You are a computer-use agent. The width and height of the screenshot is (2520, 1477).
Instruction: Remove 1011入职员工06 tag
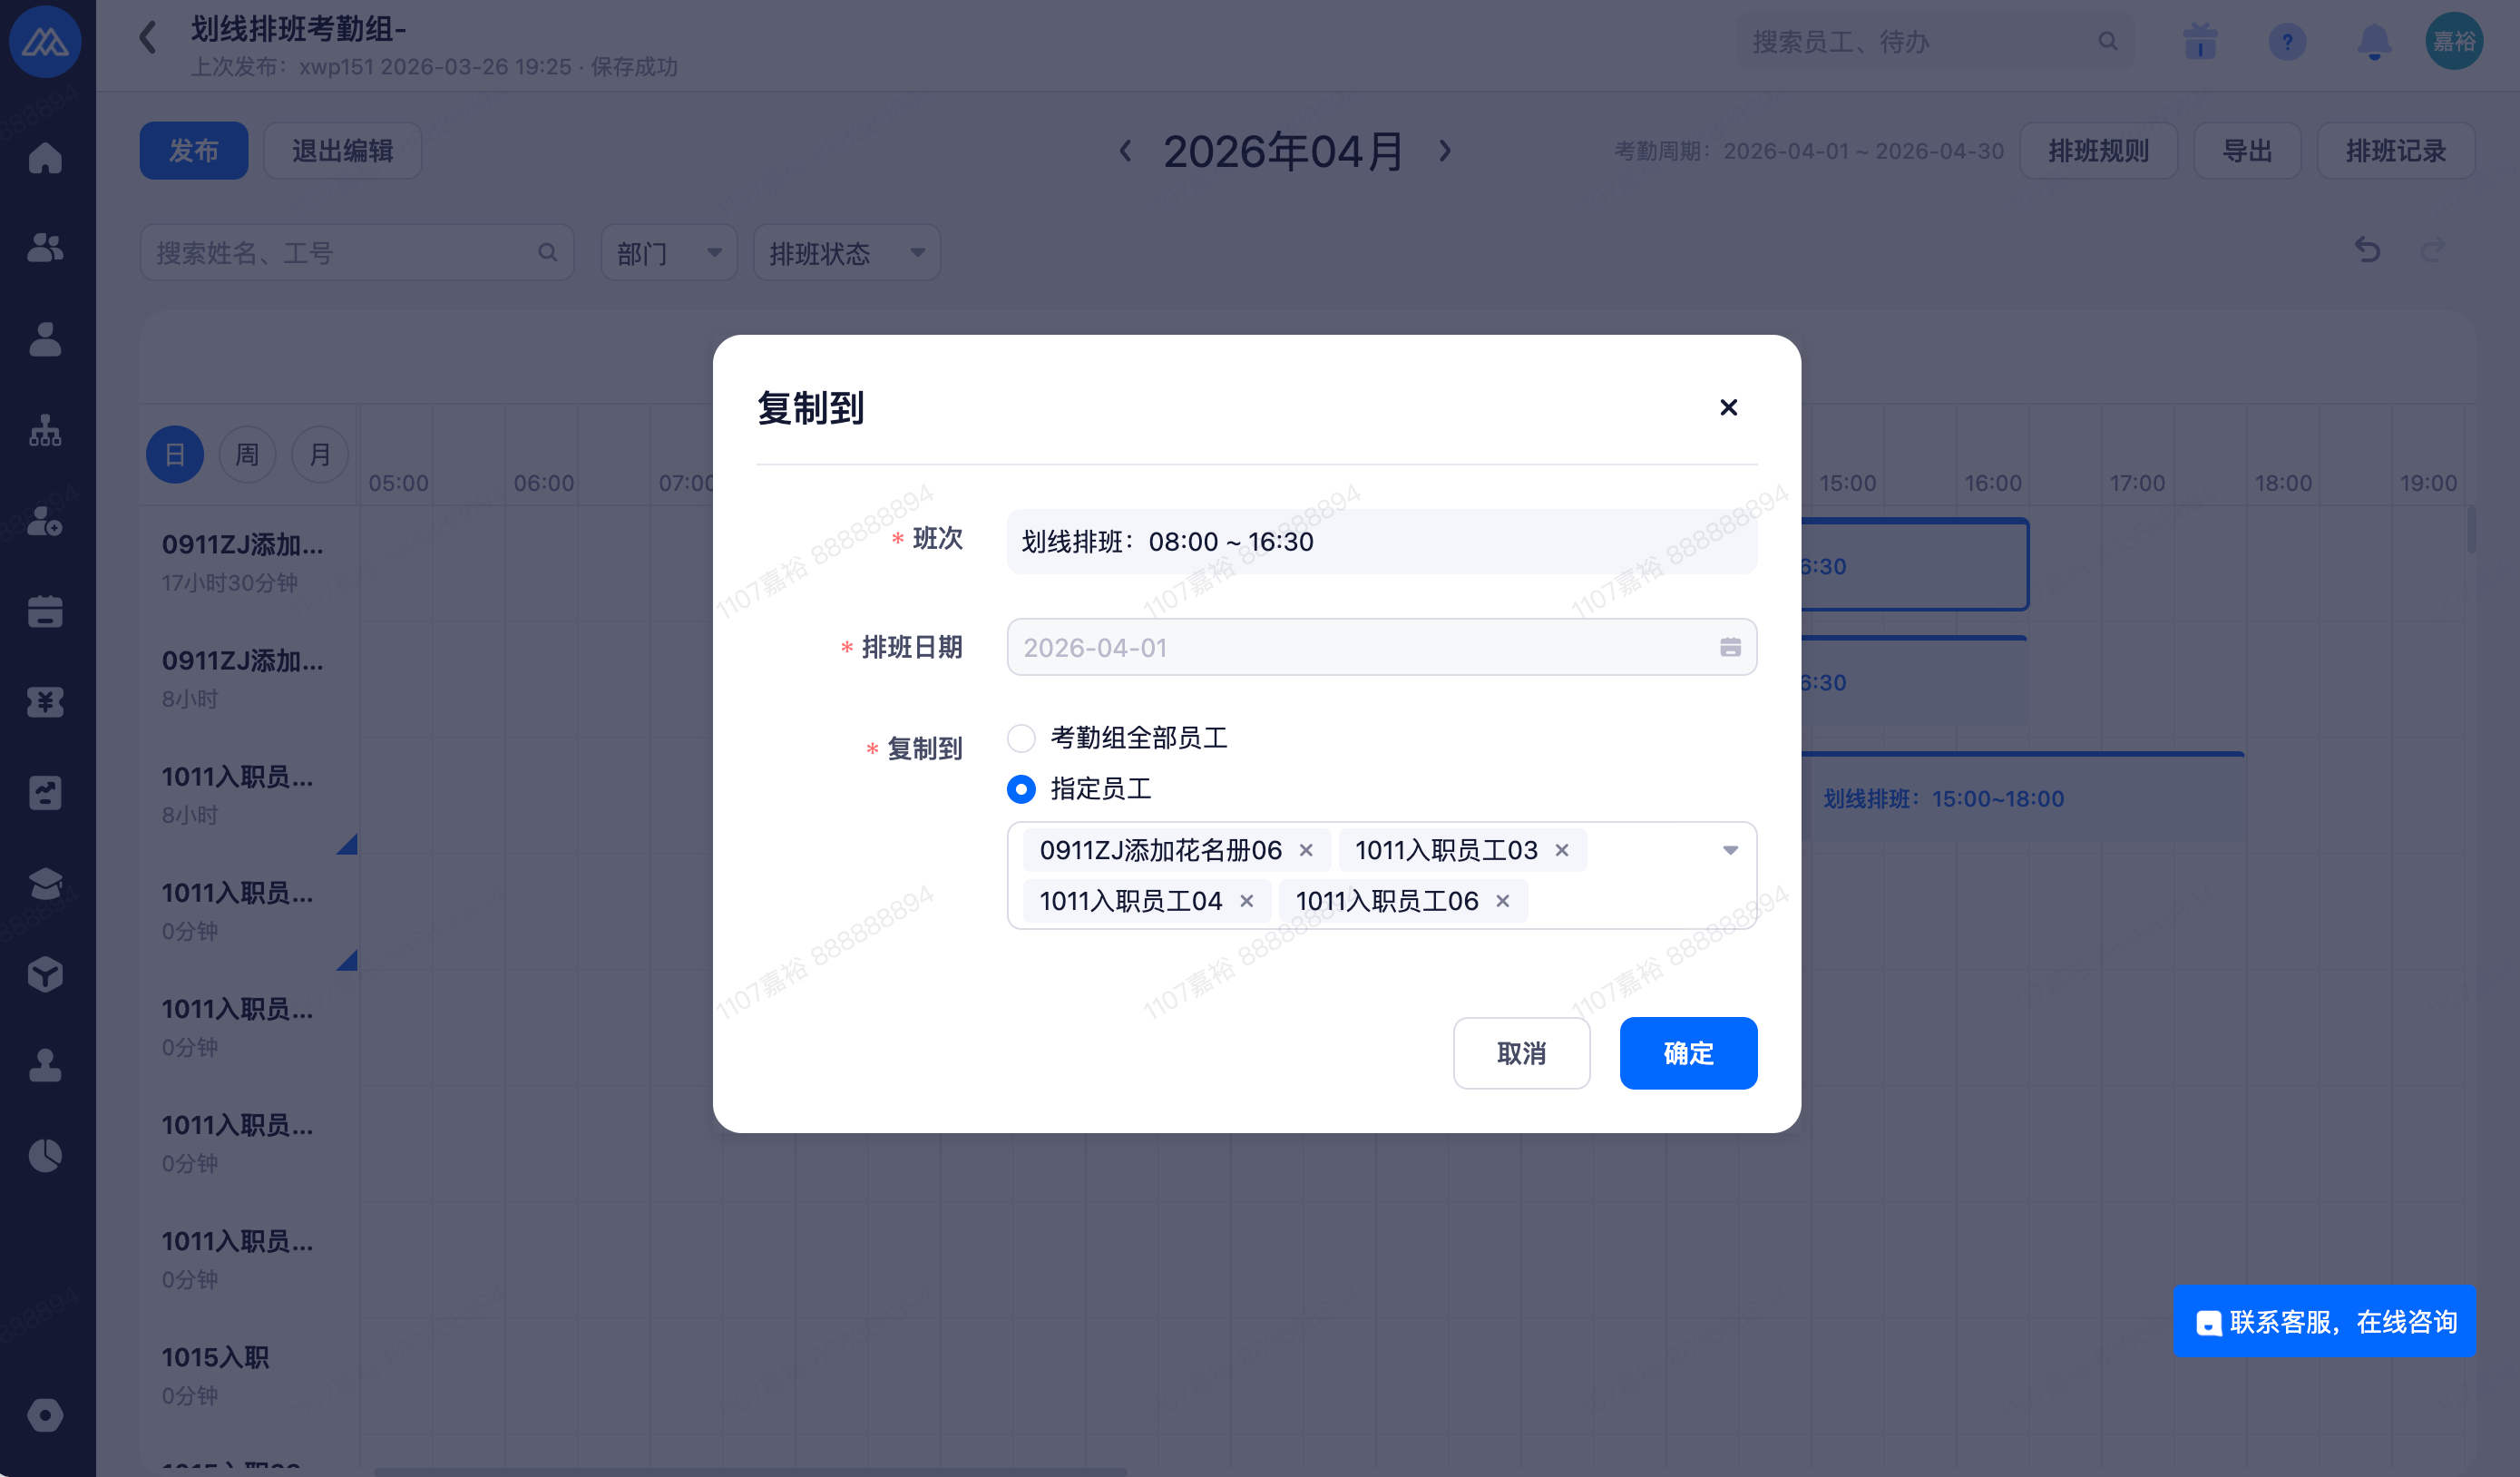pyautogui.click(x=1502, y=901)
